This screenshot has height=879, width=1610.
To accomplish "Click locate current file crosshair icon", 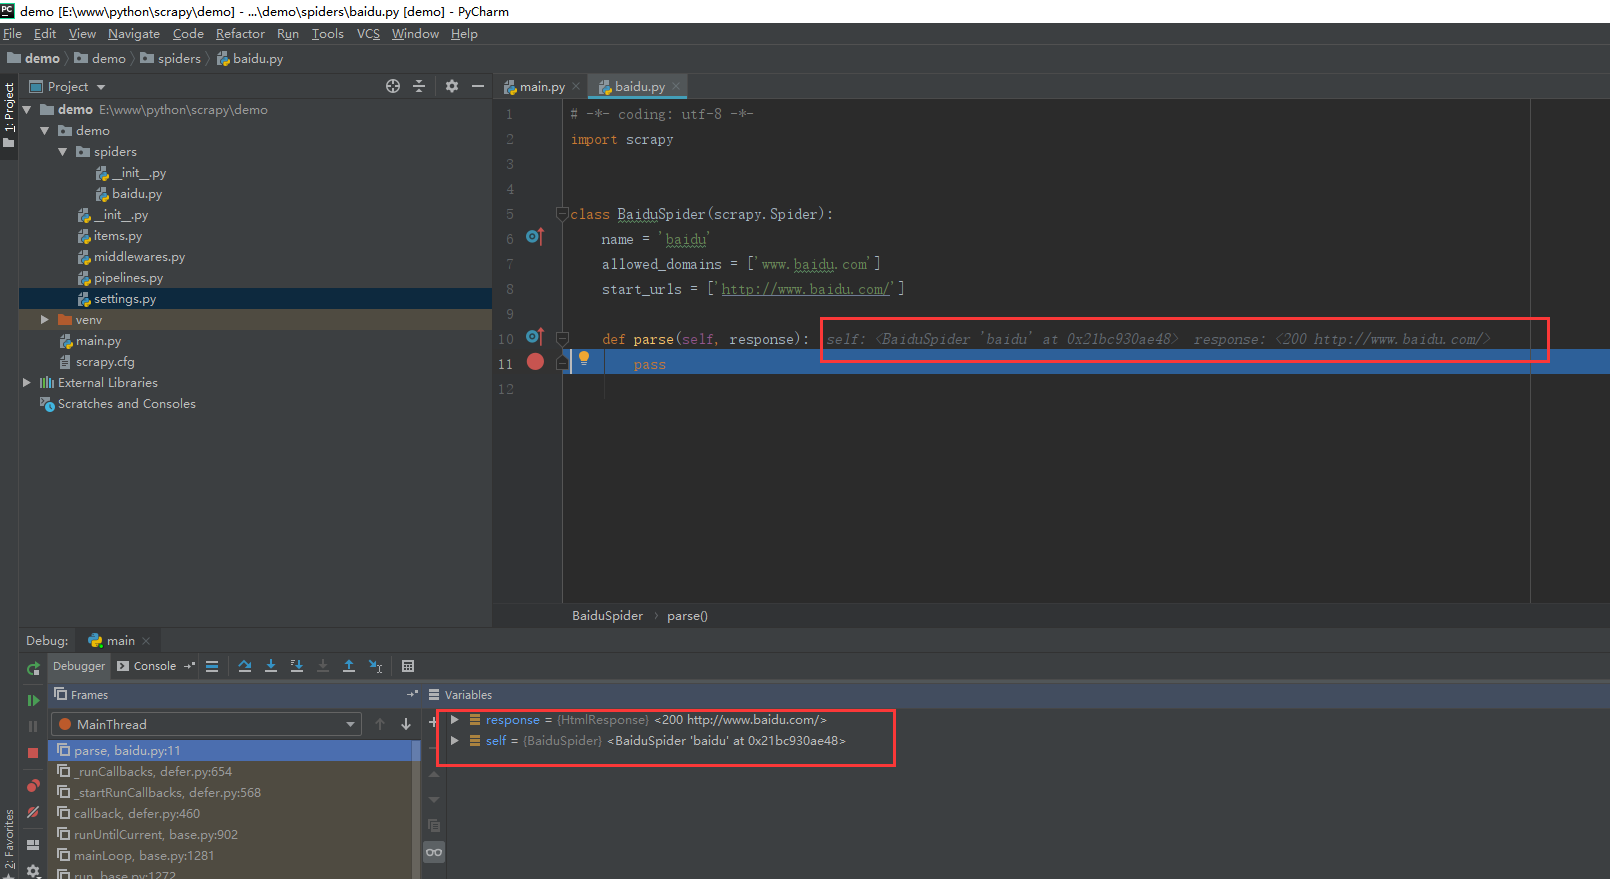I will coord(393,87).
